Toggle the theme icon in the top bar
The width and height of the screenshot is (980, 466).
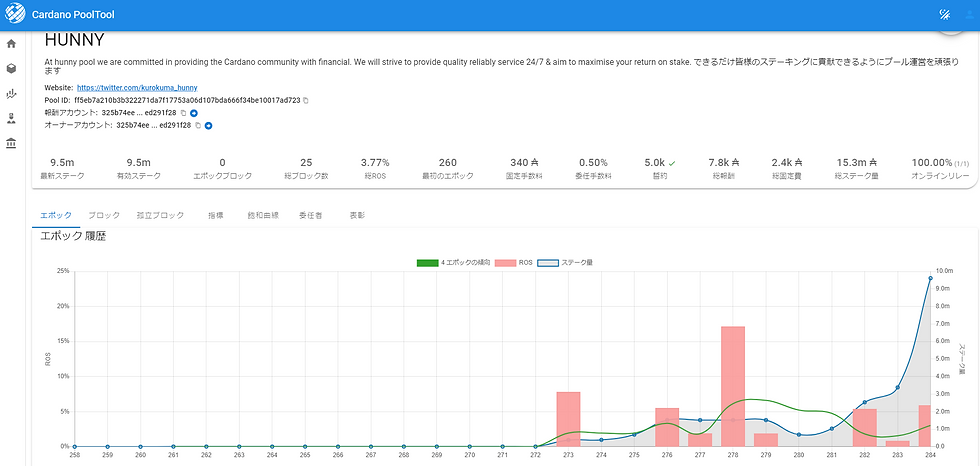pos(945,14)
